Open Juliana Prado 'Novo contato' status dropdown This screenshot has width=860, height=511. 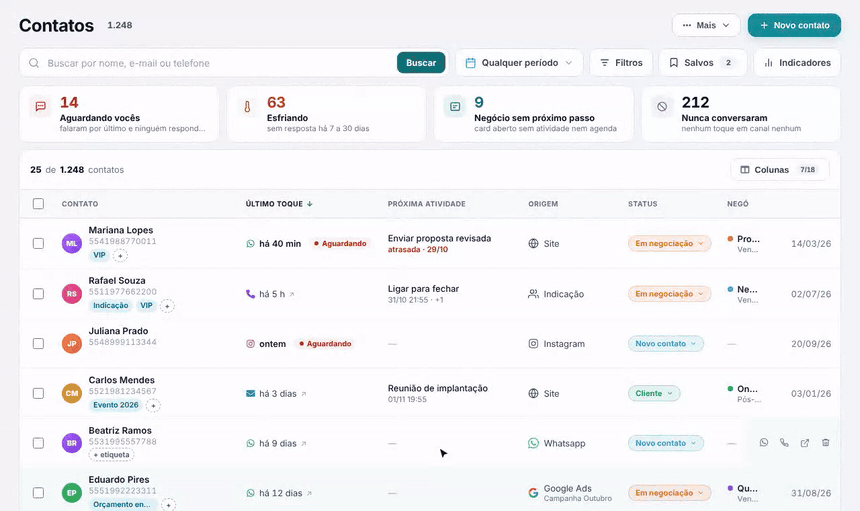(x=666, y=344)
